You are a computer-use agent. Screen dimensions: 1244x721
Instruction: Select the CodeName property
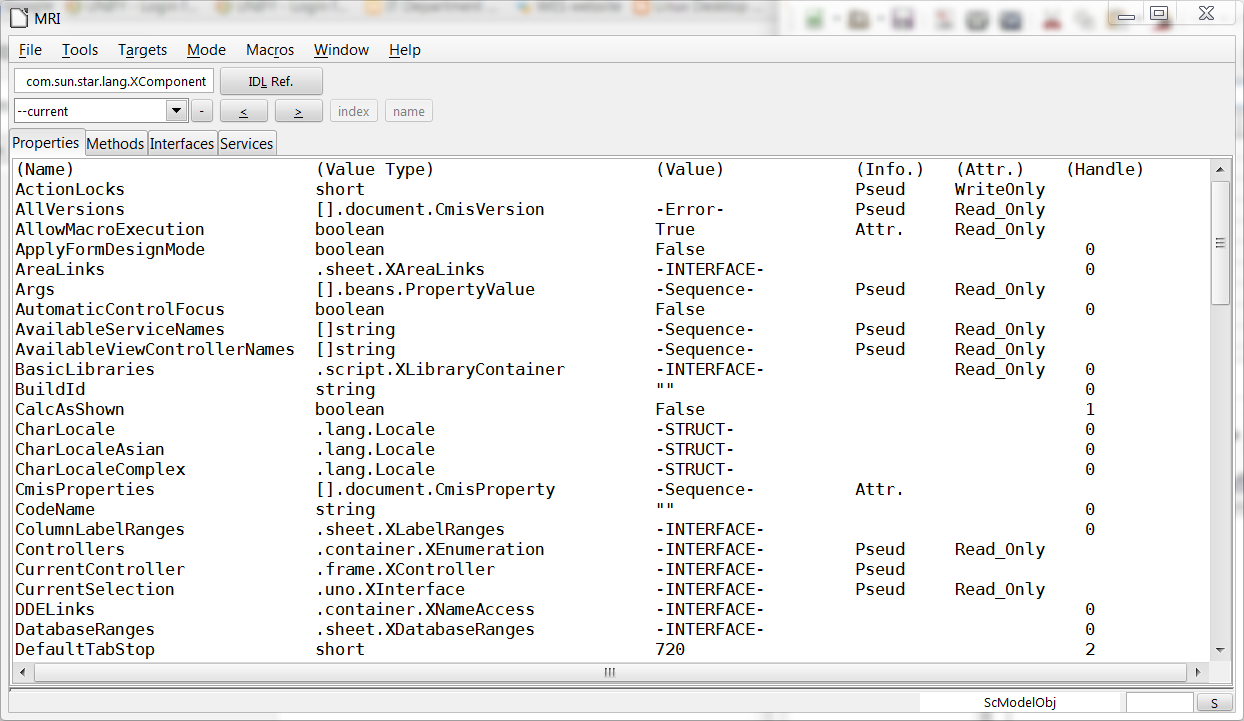(55, 509)
